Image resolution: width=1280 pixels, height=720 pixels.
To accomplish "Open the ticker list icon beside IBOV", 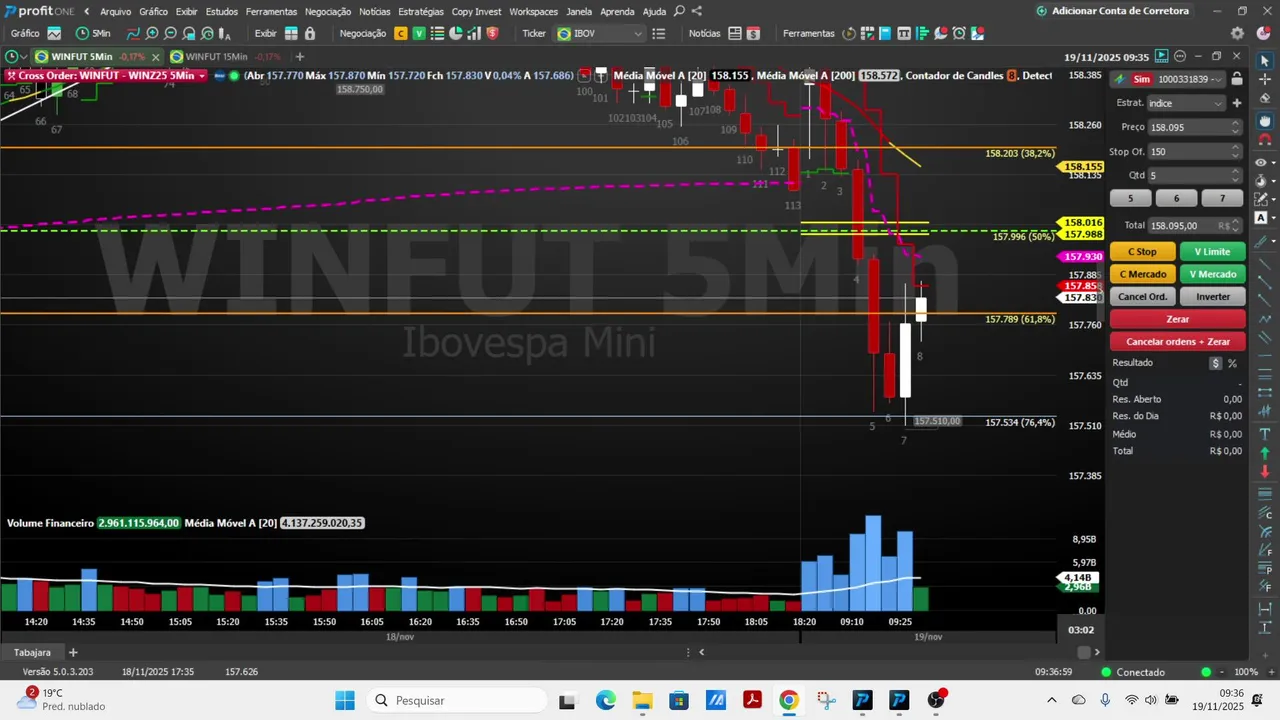I will (x=658, y=33).
